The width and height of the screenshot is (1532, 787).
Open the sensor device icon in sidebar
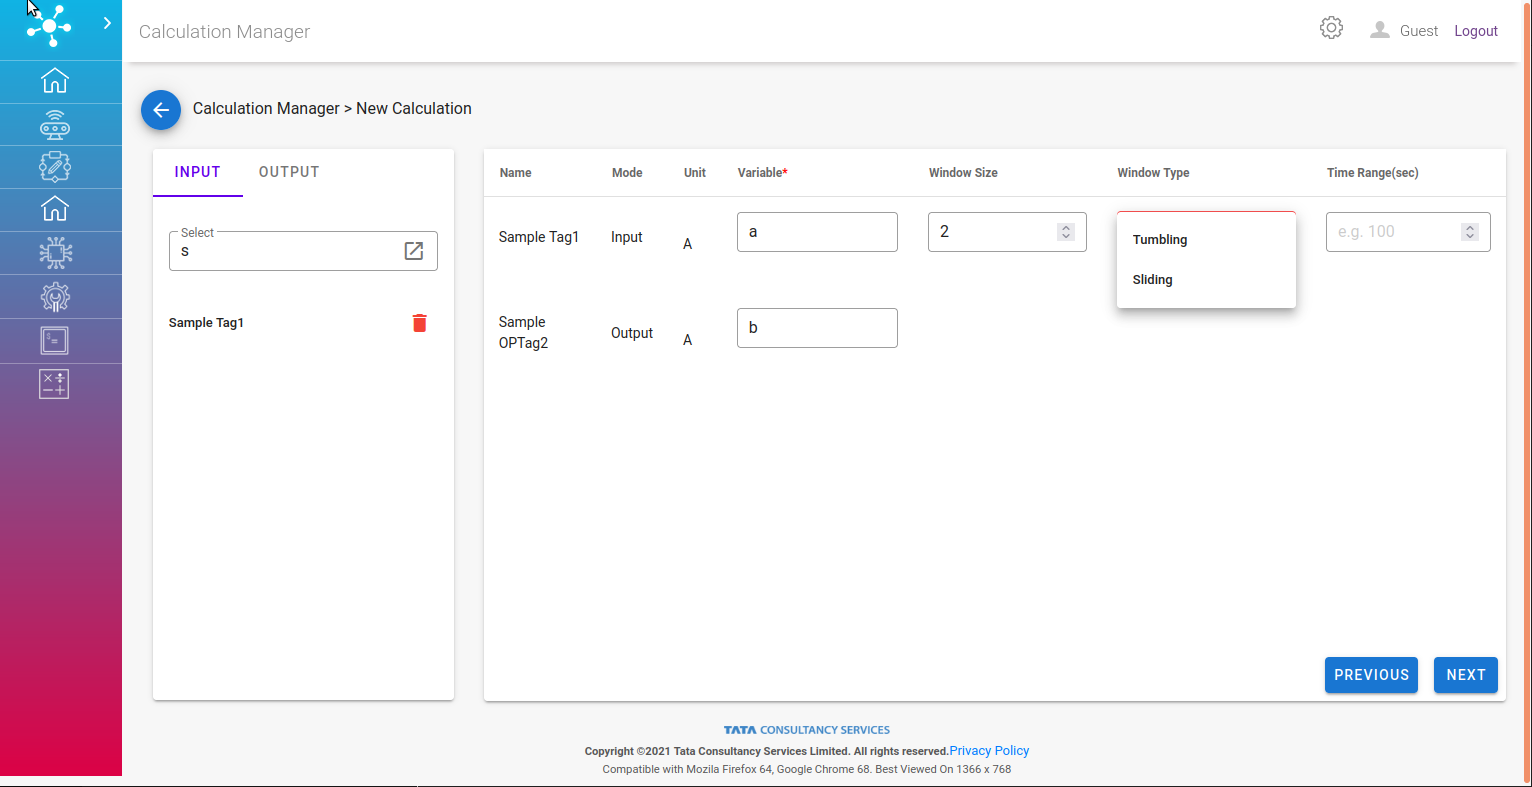(x=55, y=124)
